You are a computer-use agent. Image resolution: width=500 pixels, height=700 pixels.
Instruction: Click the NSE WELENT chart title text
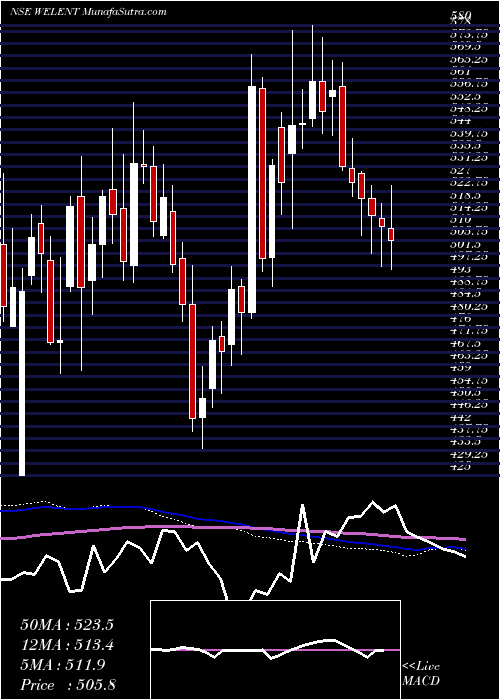46,11
